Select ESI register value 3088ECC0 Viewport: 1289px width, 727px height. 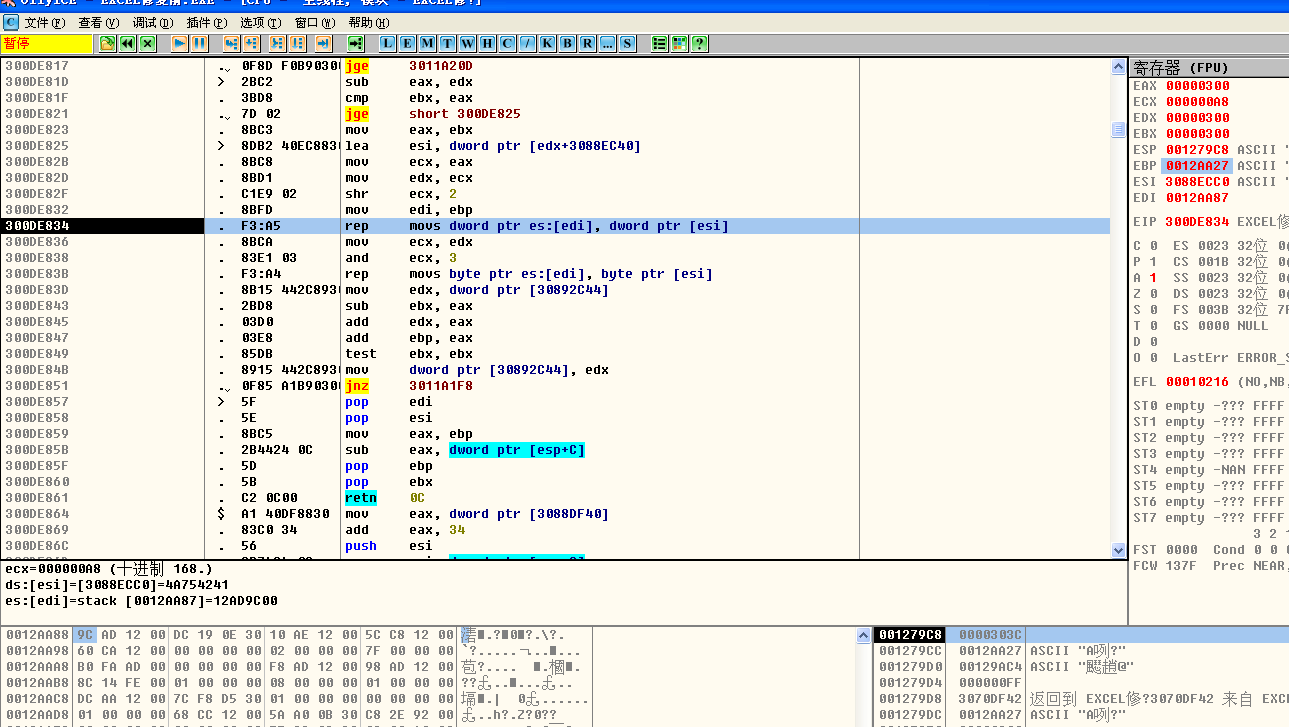tap(1196, 182)
